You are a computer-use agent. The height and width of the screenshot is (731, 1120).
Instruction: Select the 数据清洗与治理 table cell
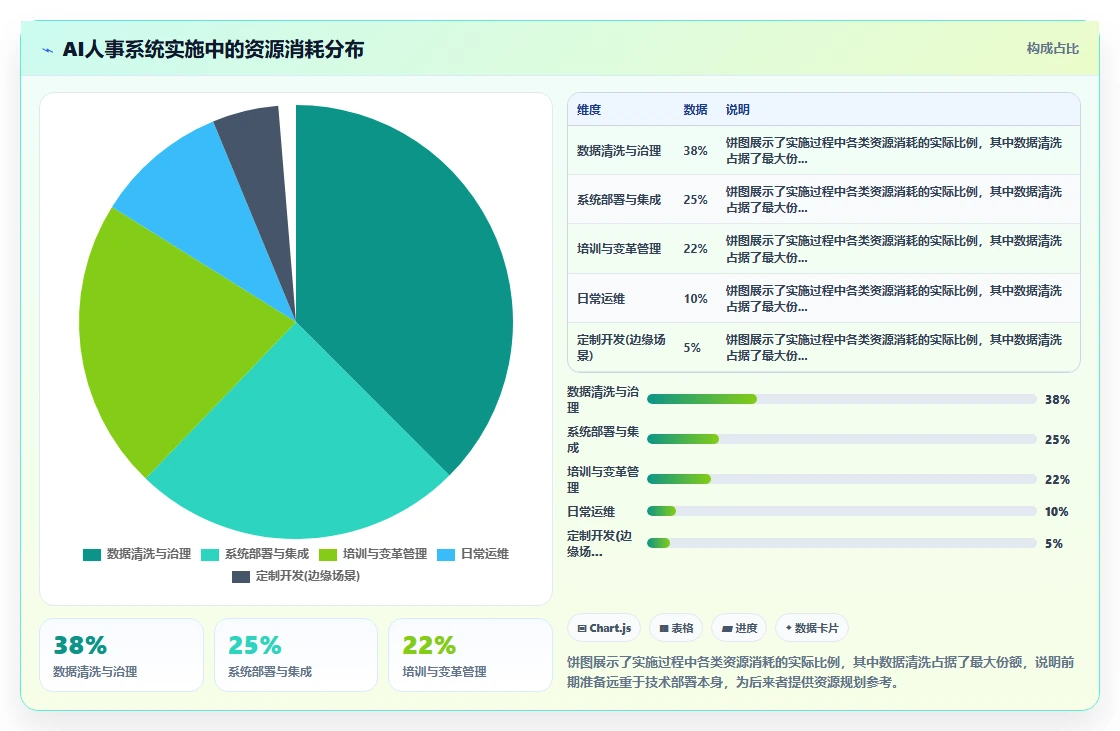point(619,151)
